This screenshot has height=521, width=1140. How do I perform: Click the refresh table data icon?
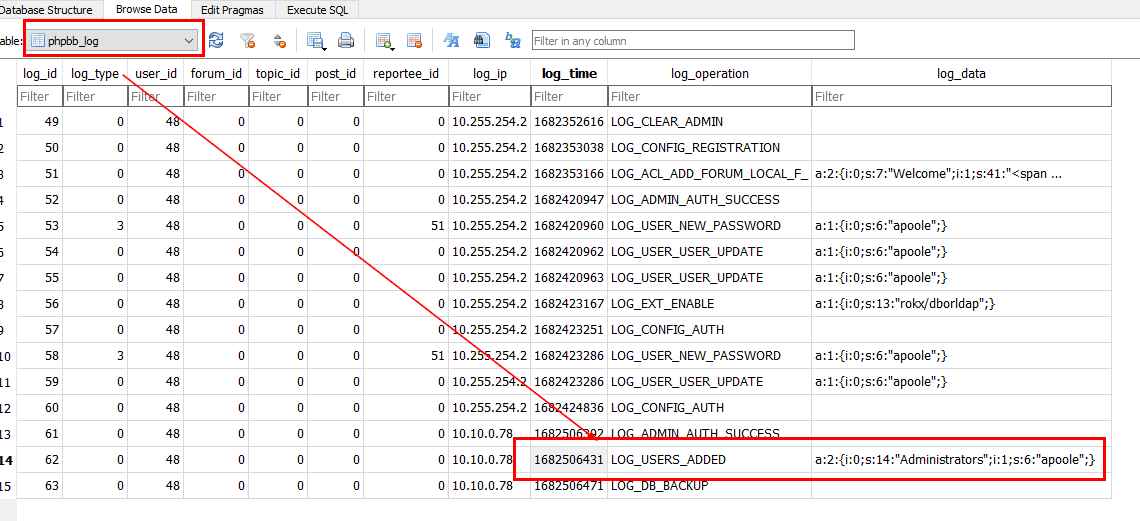(x=216, y=41)
